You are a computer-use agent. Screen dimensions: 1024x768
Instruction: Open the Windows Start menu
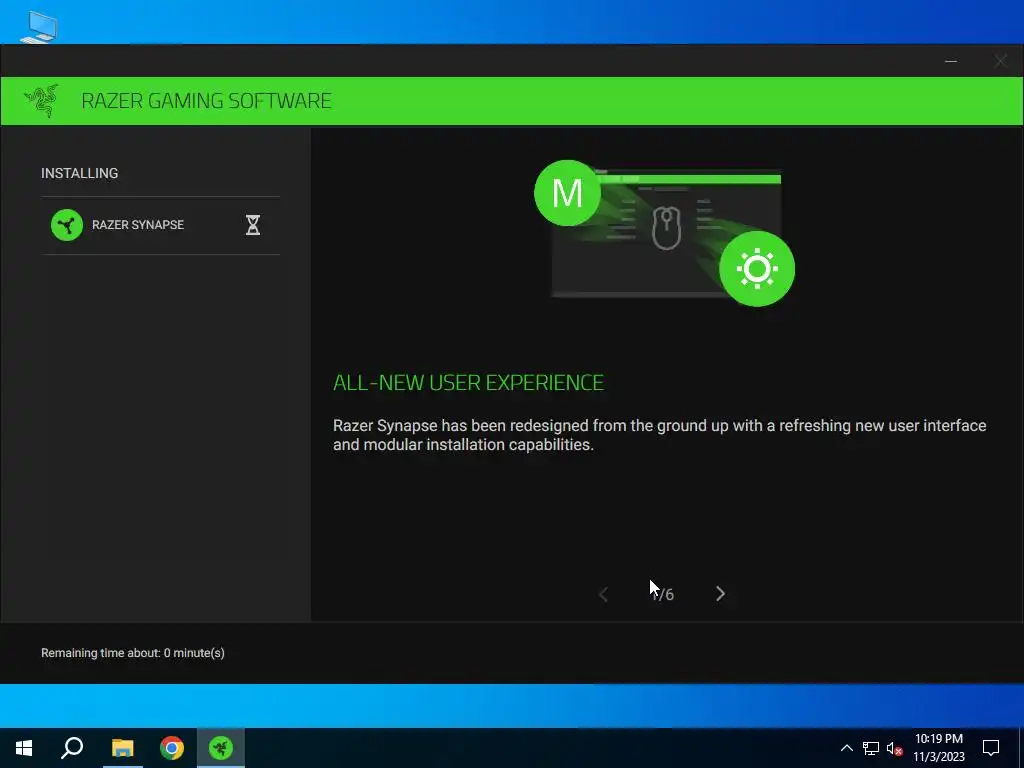[24, 748]
